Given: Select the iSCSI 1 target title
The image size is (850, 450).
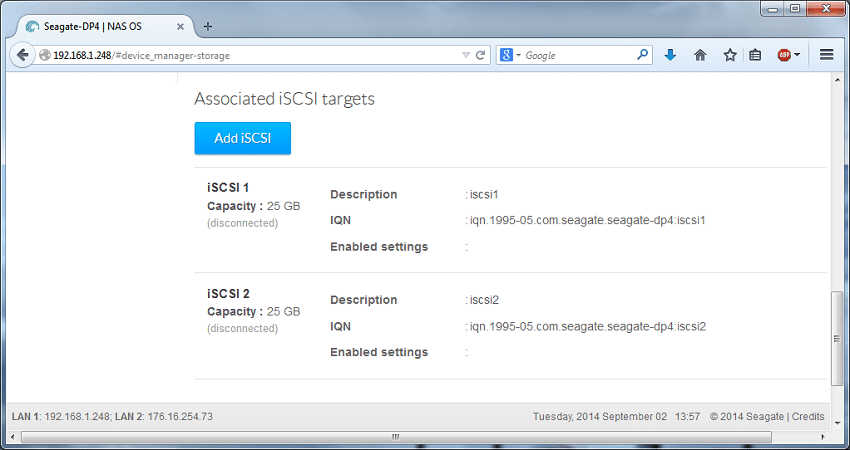Looking at the screenshot, I should (228, 188).
